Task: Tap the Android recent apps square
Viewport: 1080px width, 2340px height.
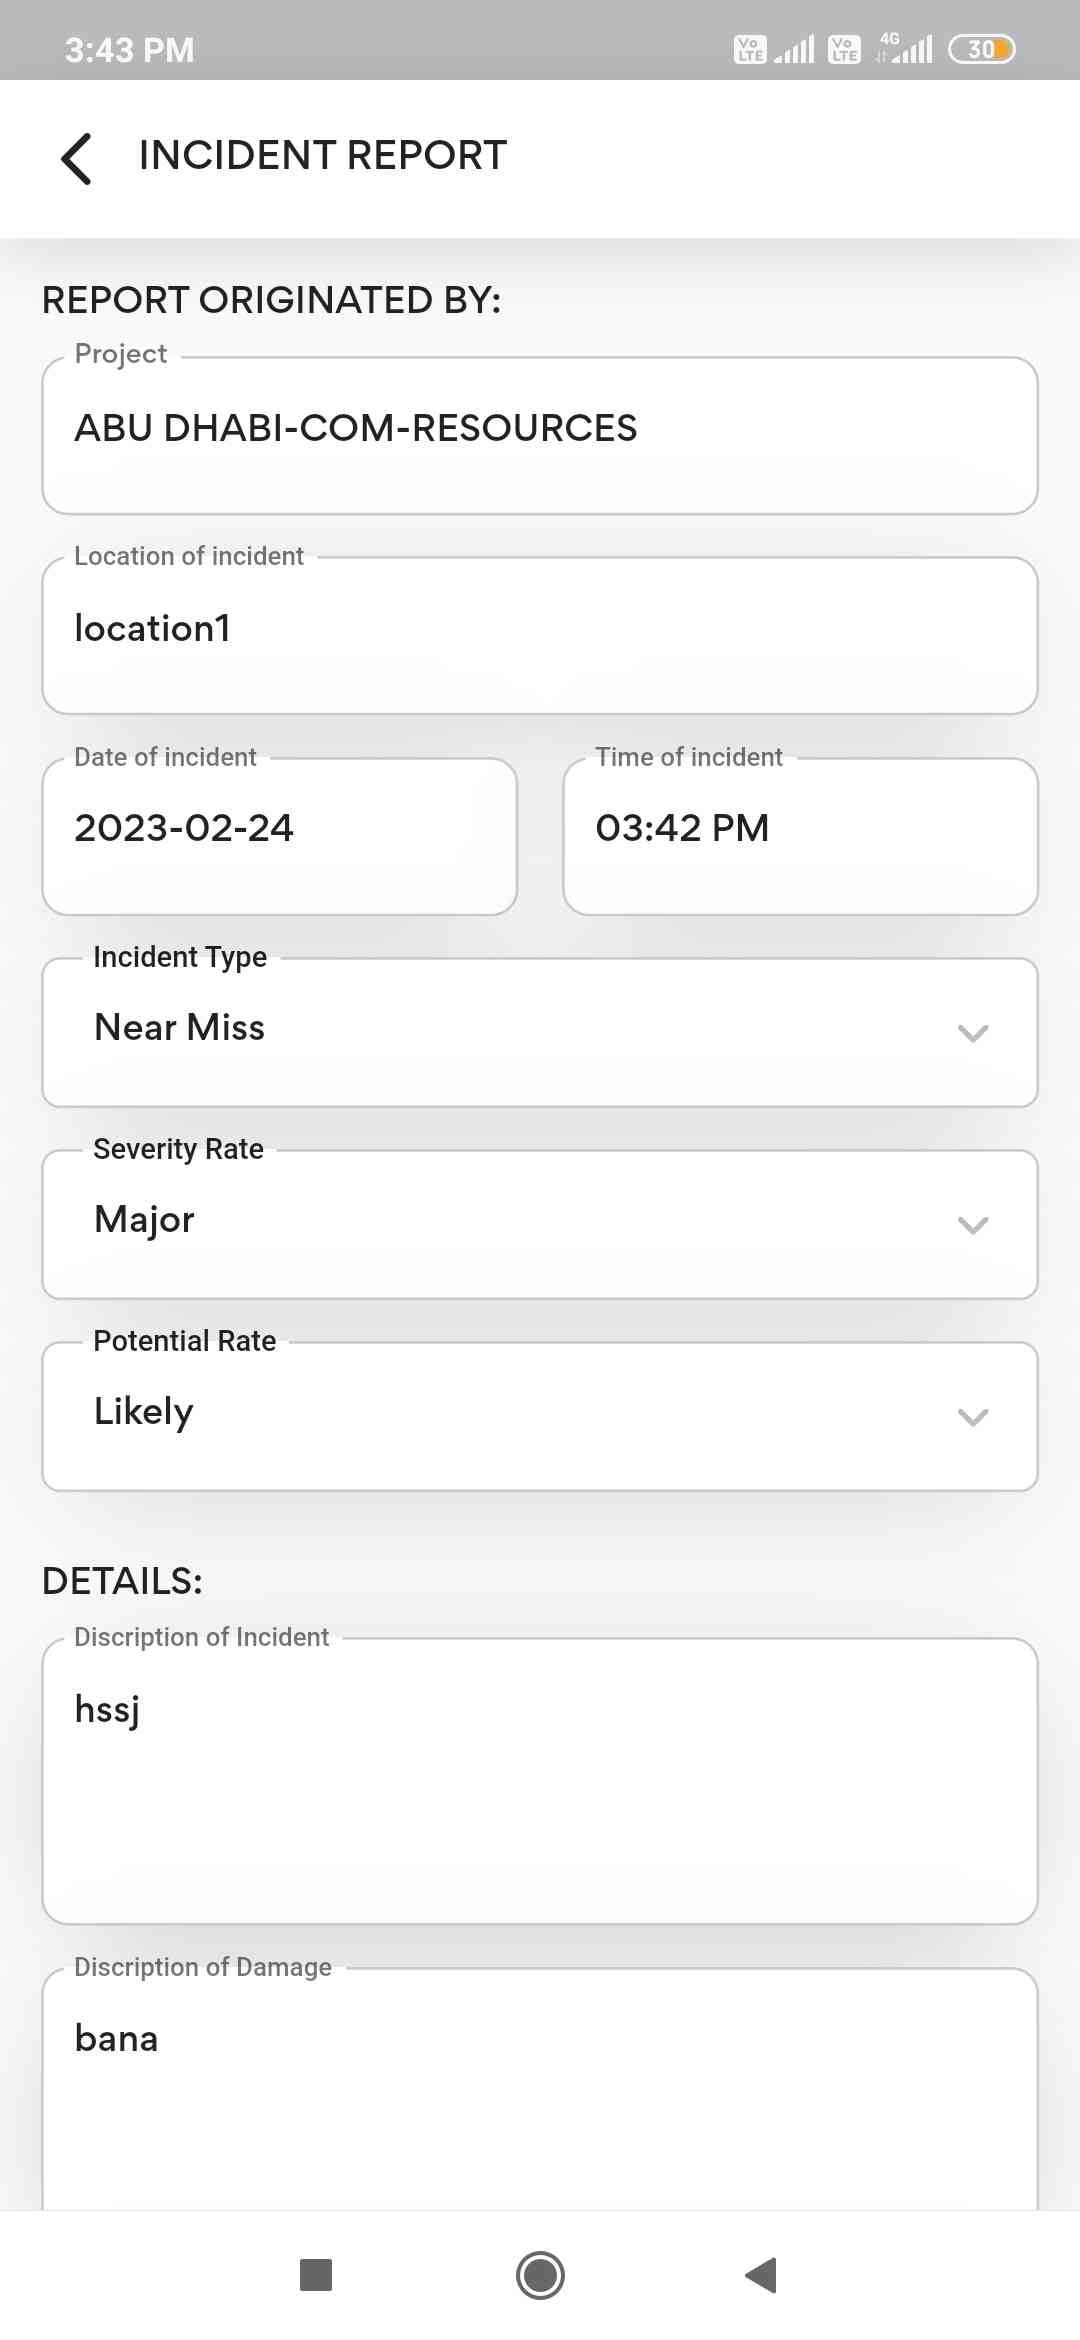Action: point(316,2275)
